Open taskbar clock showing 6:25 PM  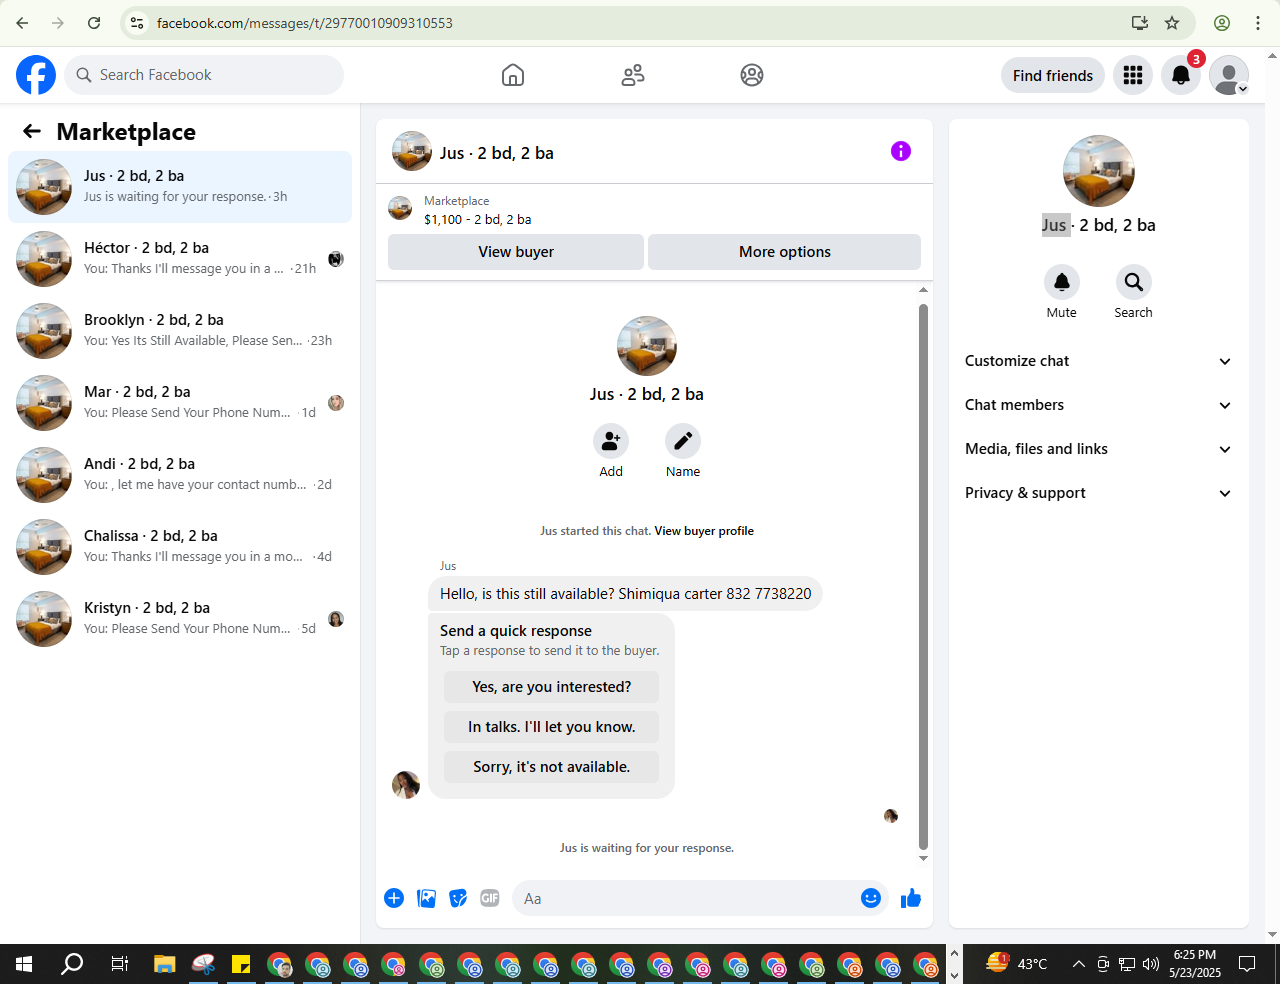[x=1195, y=964]
